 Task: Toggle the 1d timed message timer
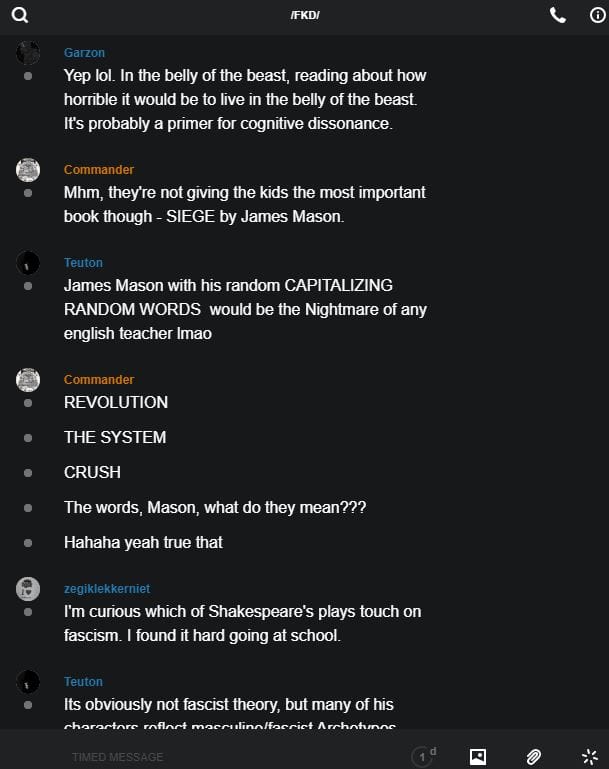(x=424, y=757)
